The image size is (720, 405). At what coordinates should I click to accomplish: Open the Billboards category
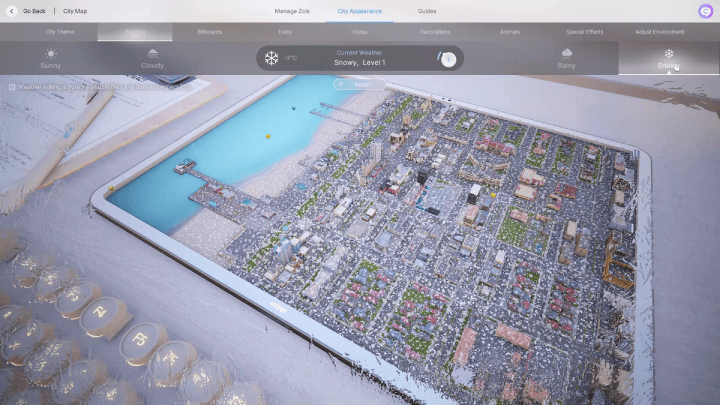(210, 32)
